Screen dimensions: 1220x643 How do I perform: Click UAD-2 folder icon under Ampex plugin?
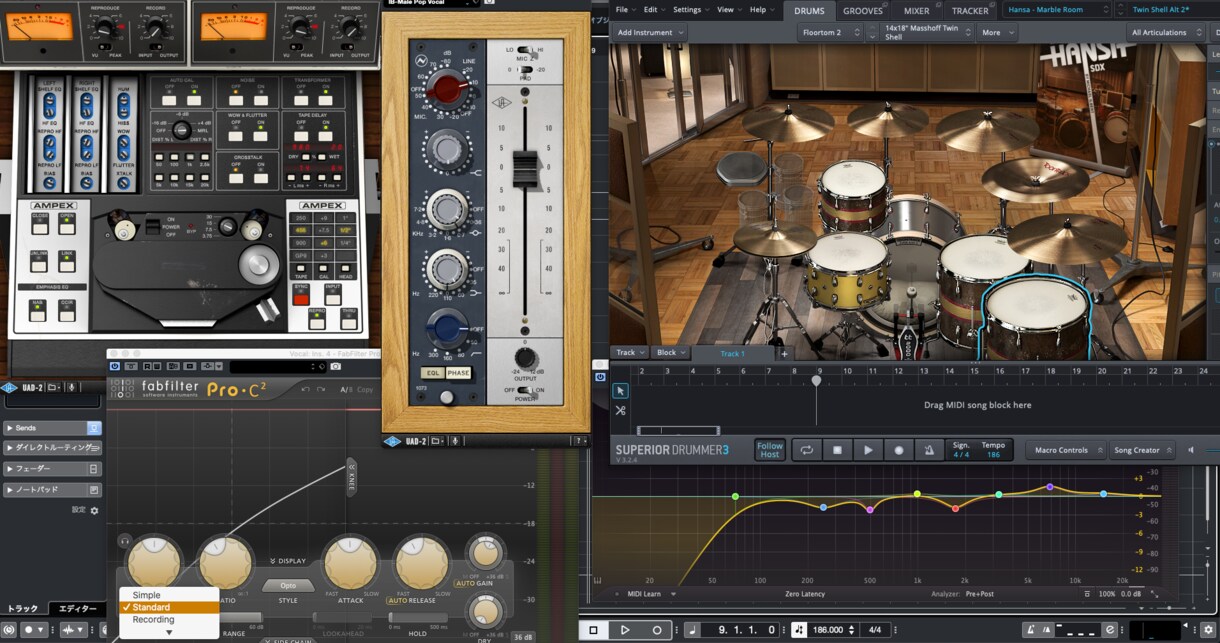click(54, 387)
